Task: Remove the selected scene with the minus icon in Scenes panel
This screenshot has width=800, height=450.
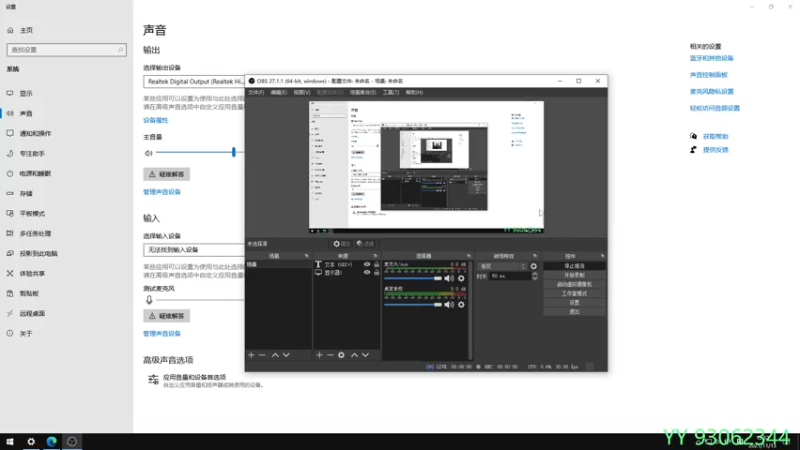Action: click(262, 355)
